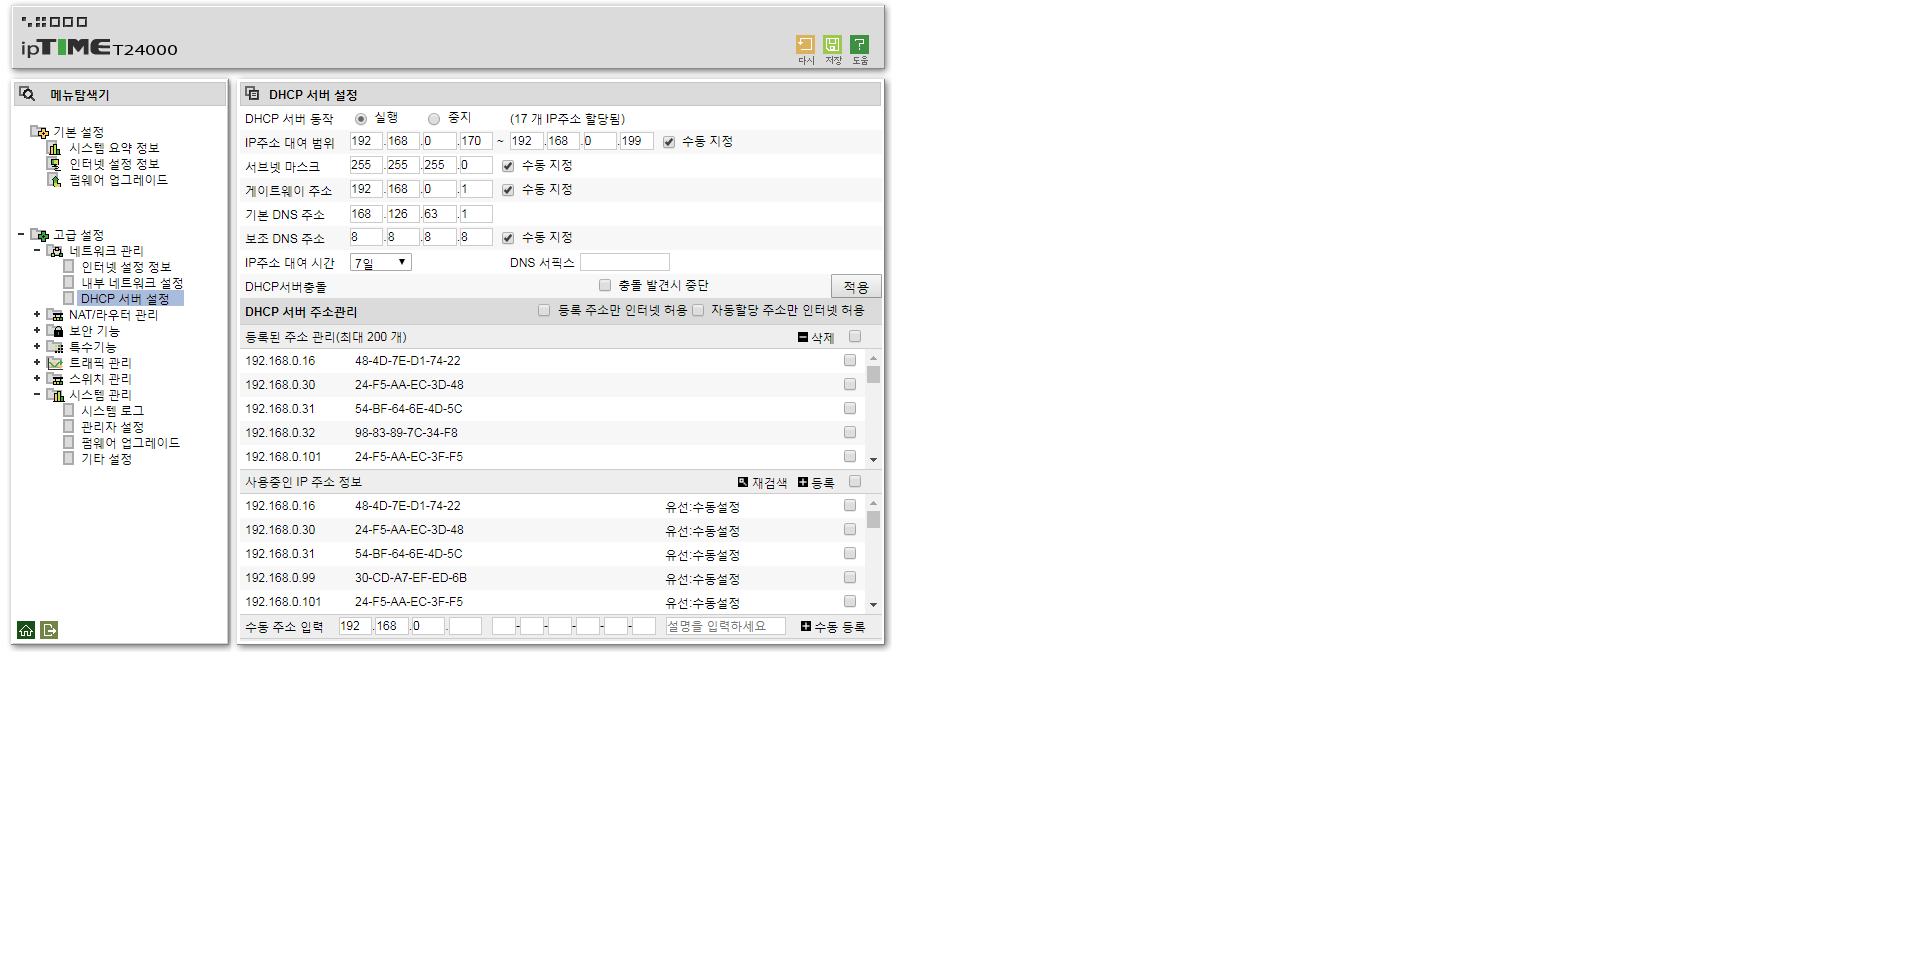Check 등록 주소만 인터넷 허용
This screenshot has width=1920, height=969.
click(544, 310)
